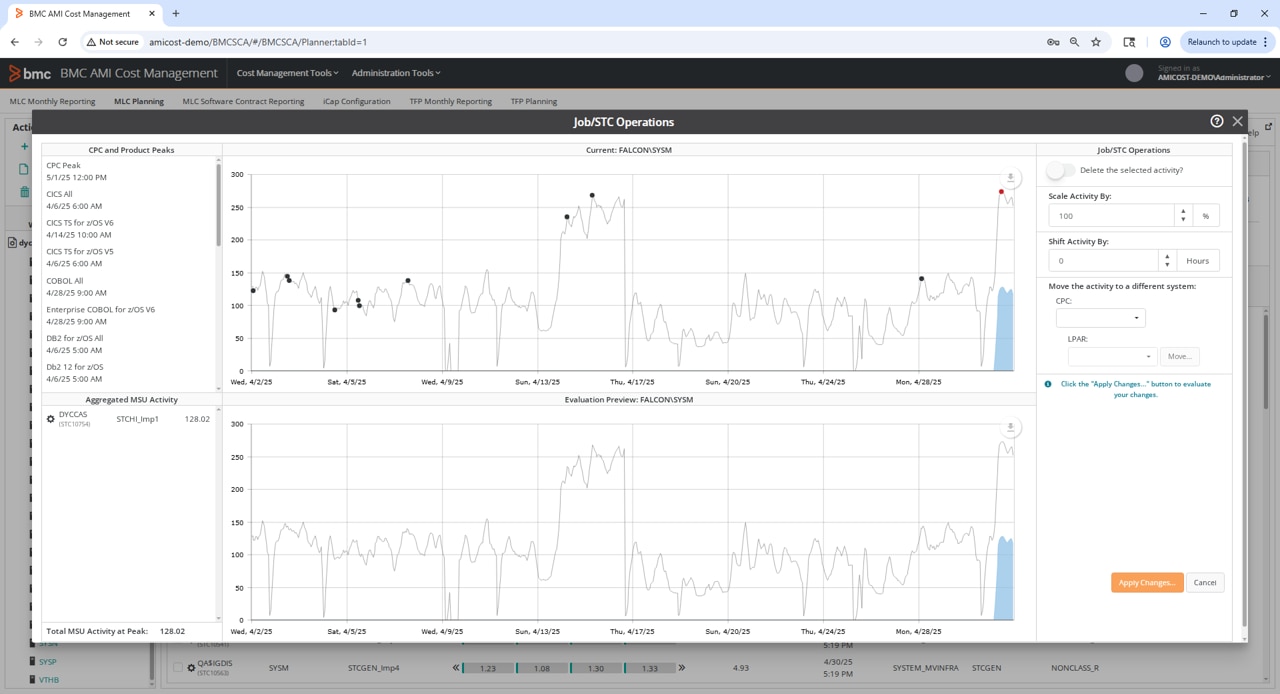1280x694 pixels.
Task: Click the download icon on the Current FALCON\SYSM chart
Action: [1010, 177]
